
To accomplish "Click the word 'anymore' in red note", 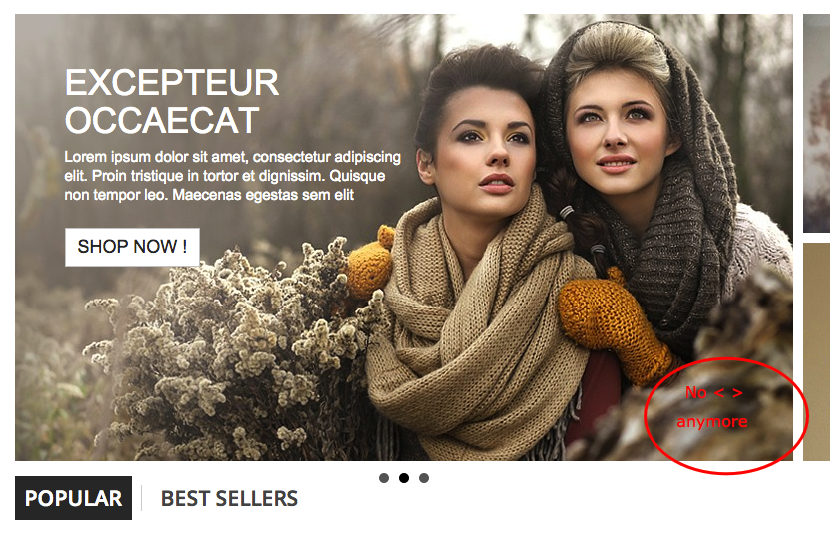I will (x=712, y=422).
